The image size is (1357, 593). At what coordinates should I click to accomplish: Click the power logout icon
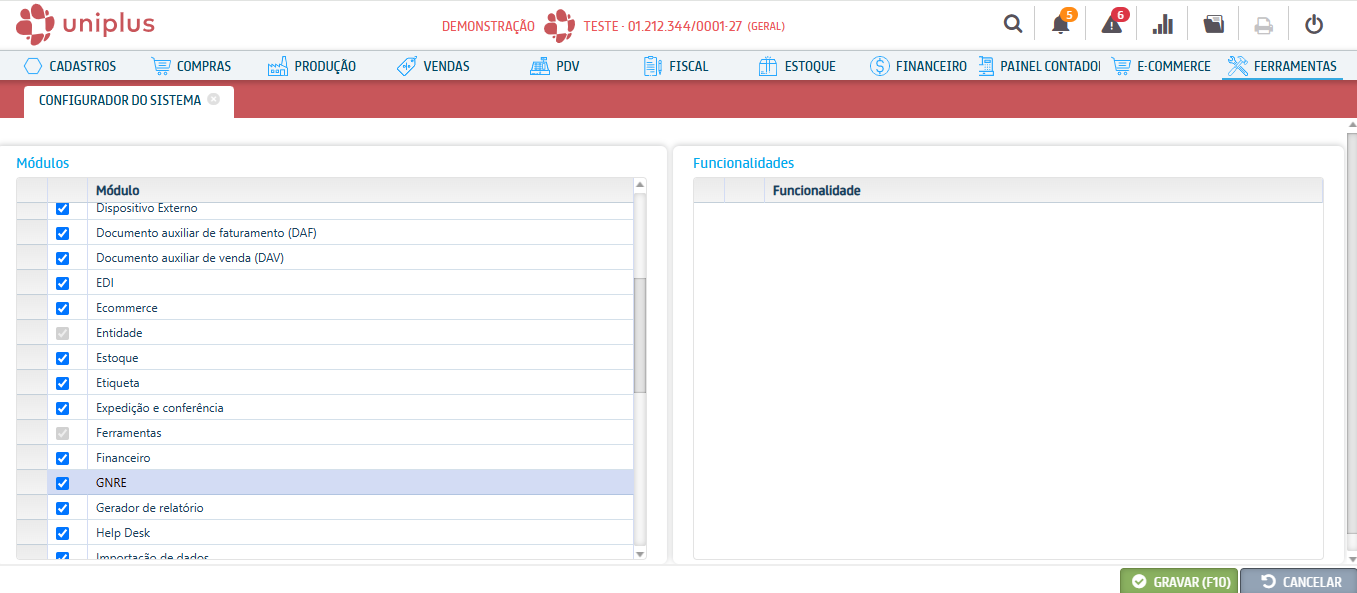(1314, 25)
